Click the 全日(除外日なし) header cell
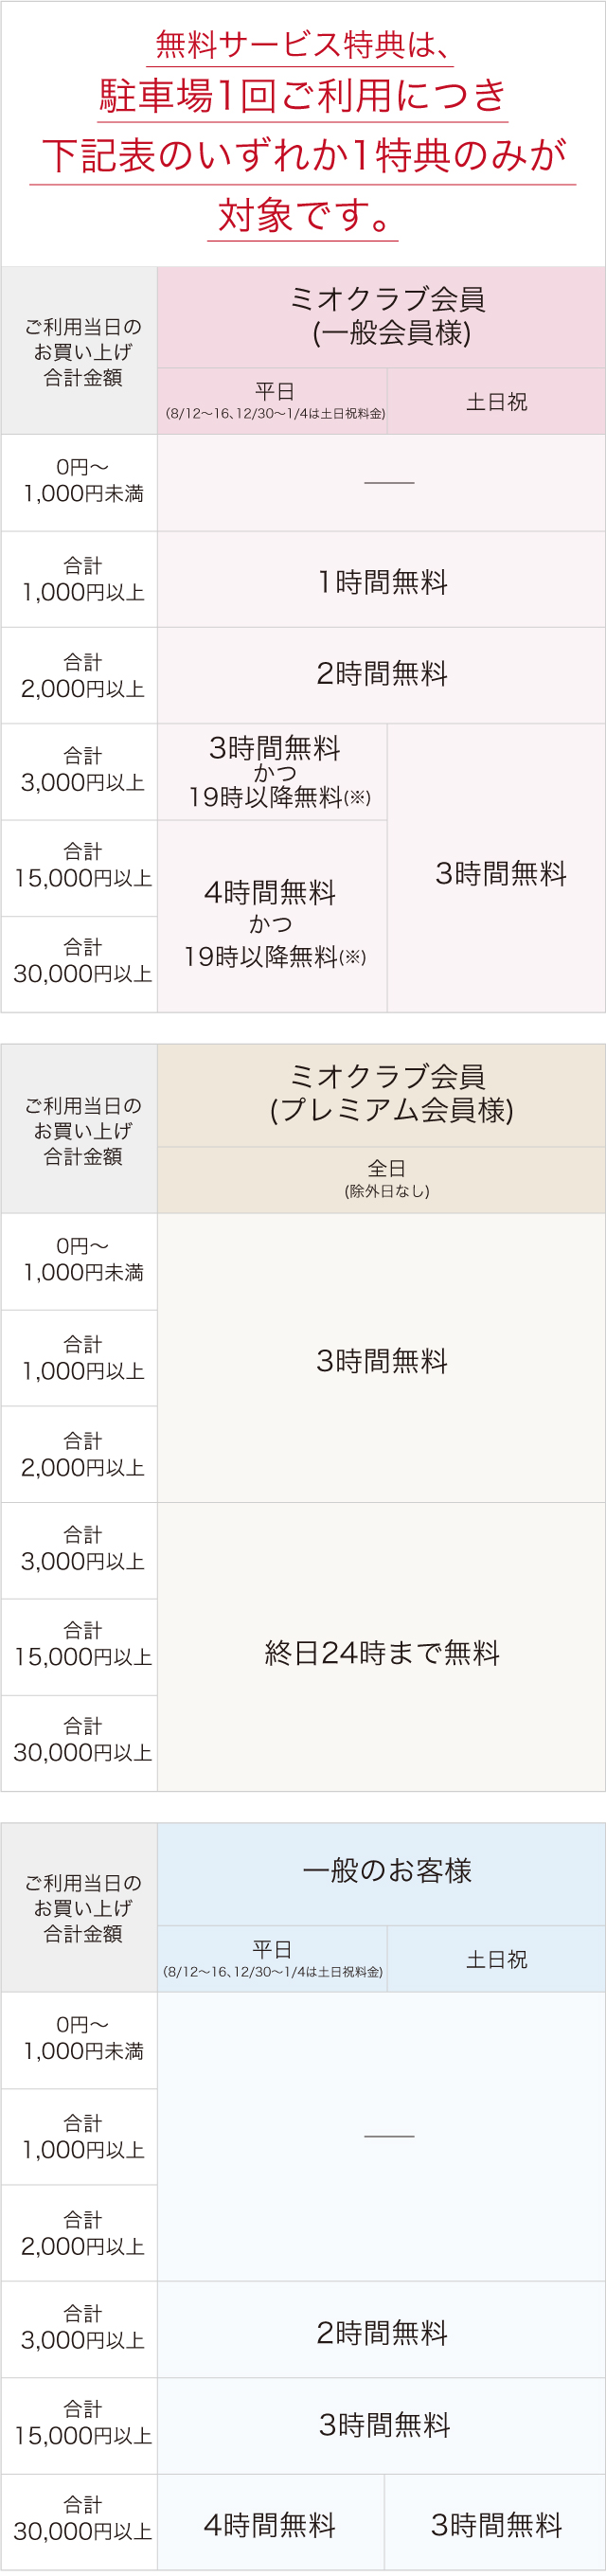 click(x=386, y=1178)
